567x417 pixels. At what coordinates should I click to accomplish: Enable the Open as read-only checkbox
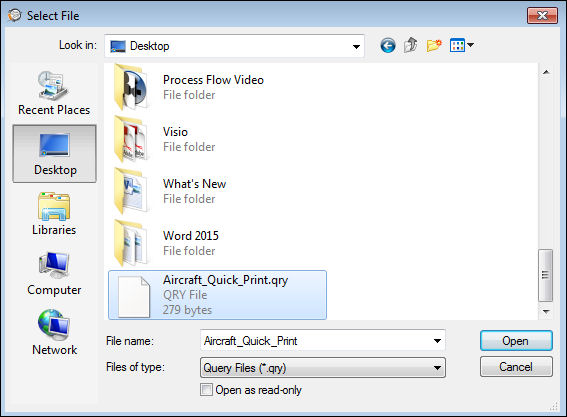point(206,390)
